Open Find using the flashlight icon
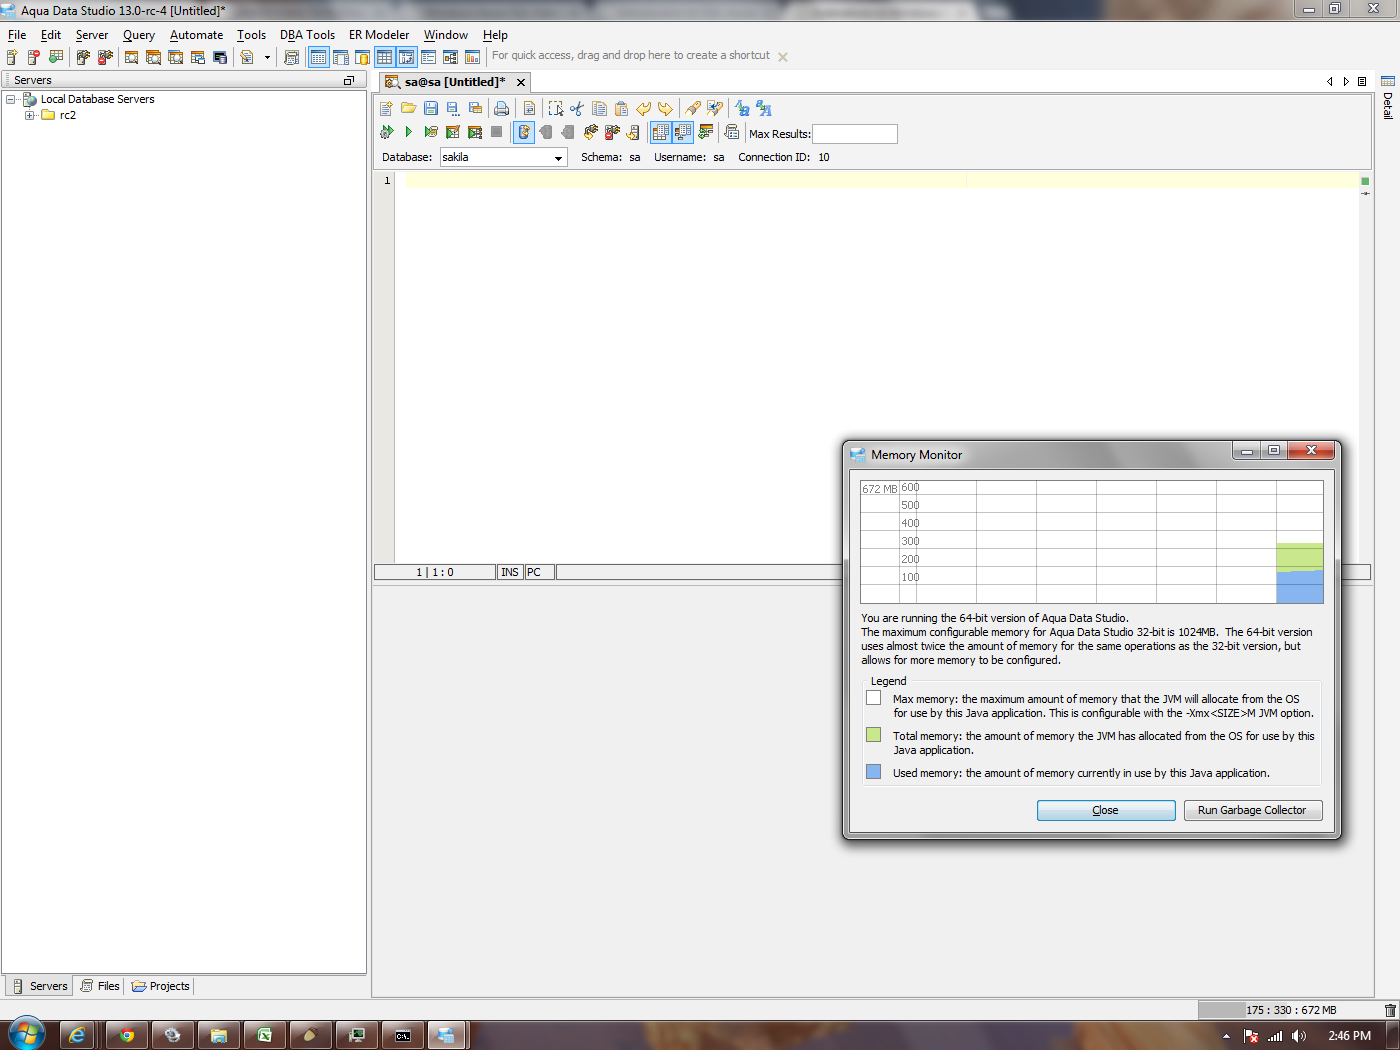The width and height of the screenshot is (1400, 1050). click(693, 108)
